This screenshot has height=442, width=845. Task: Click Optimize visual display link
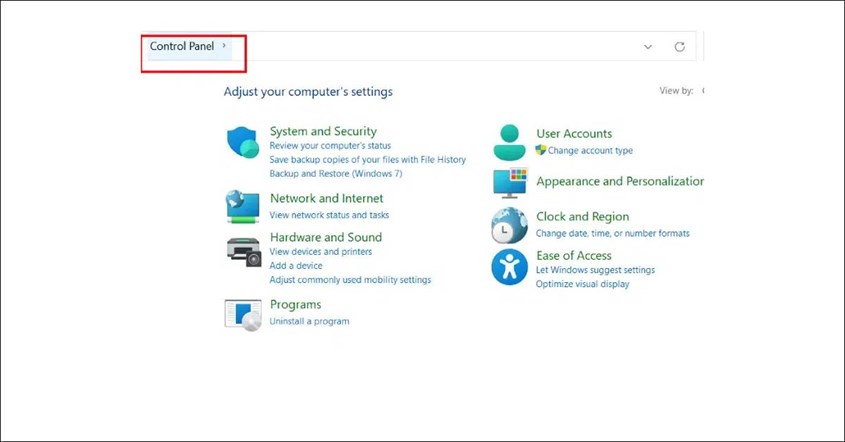point(583,284)
